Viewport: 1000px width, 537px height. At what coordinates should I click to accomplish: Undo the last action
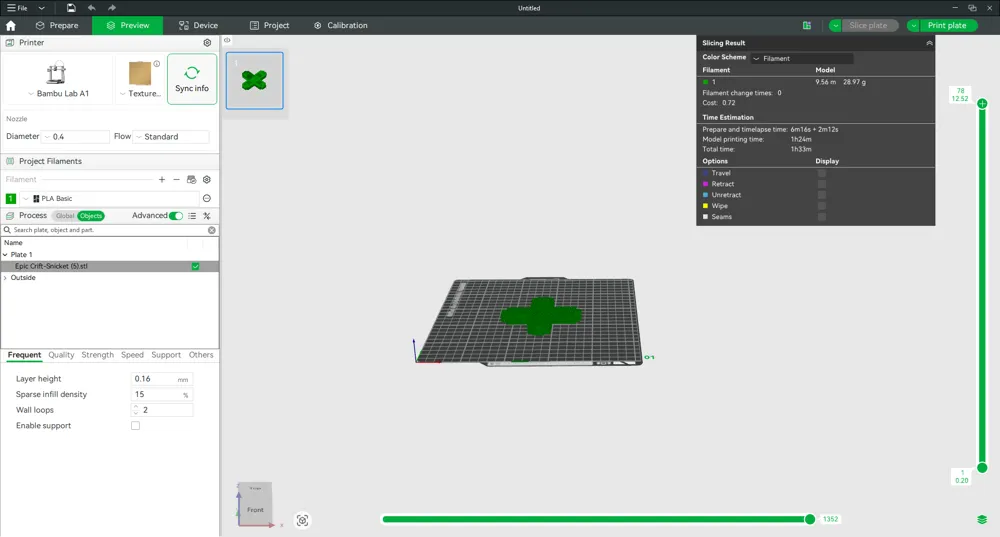(x=91, y=8)
